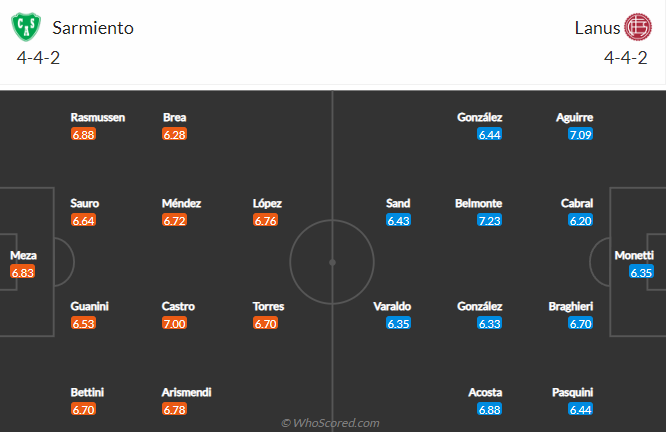Viewport: 667px width, 432px height.
Task: Click Méndez's 6.72 rating badge
Action: [x=174, y=220]
